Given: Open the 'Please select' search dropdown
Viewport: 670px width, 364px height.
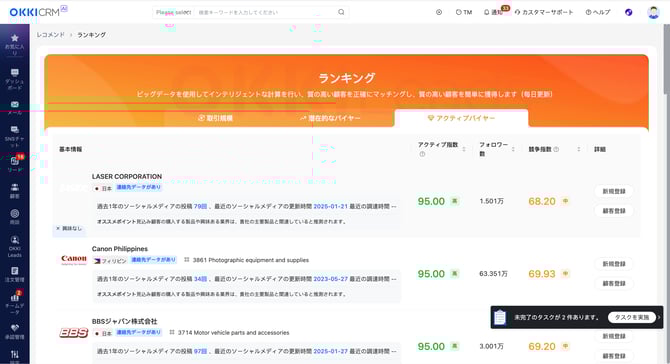Looking at the screenshot, I should pos(173,12).
